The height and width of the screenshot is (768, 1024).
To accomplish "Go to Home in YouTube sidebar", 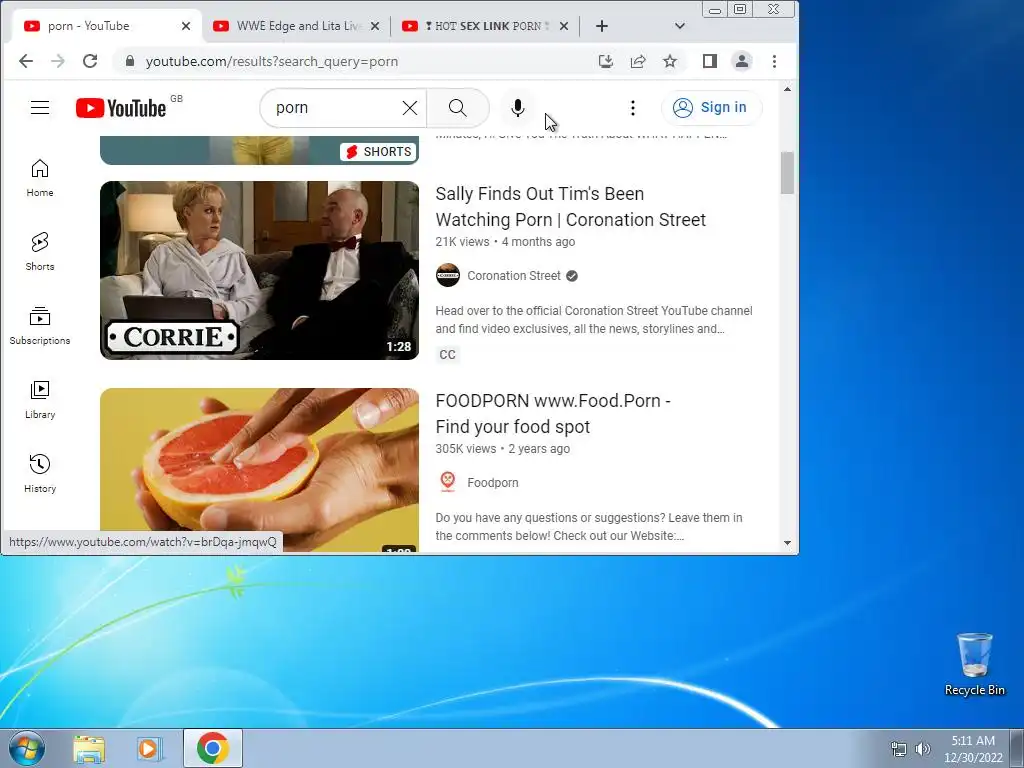I will 40,178.
